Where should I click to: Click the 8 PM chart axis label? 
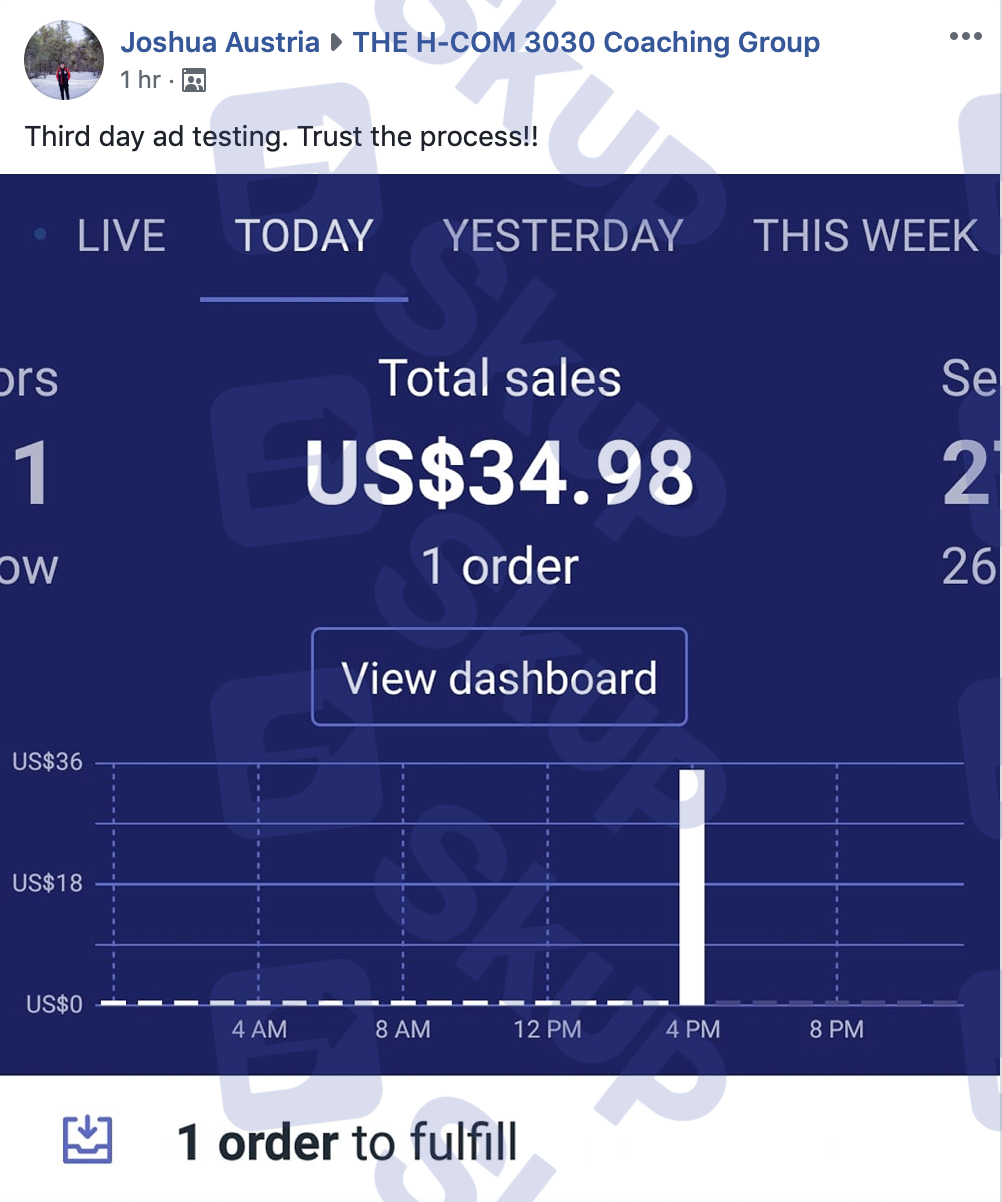836,1029
